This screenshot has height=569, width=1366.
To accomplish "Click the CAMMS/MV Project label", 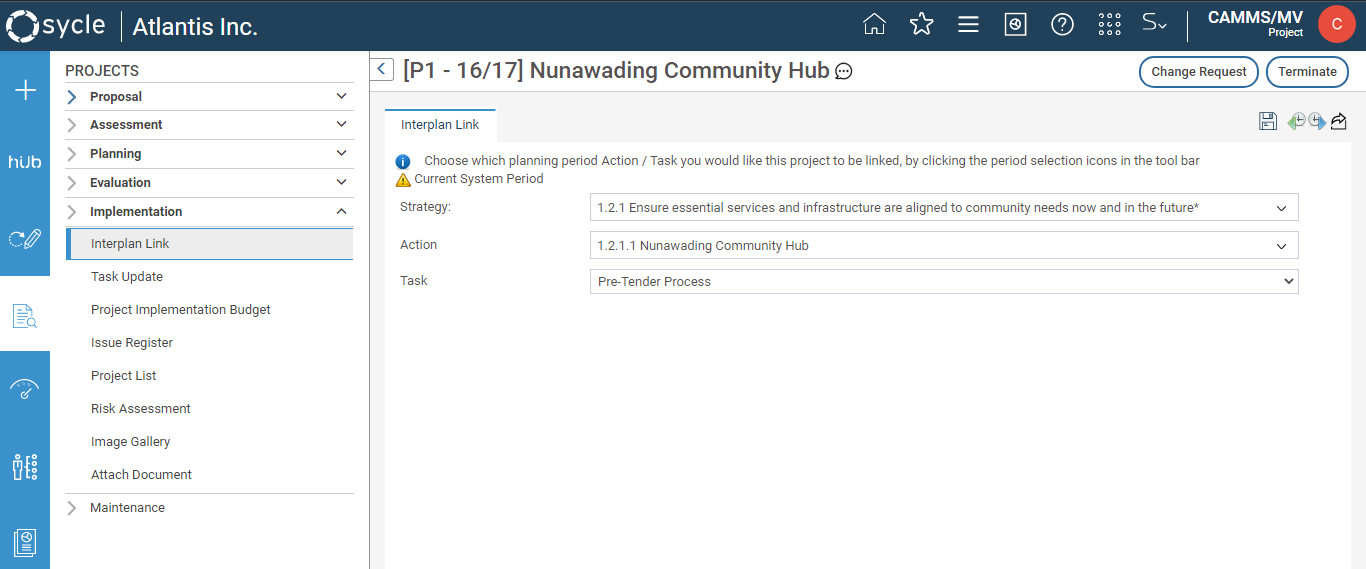I will tap(1255, 23).
